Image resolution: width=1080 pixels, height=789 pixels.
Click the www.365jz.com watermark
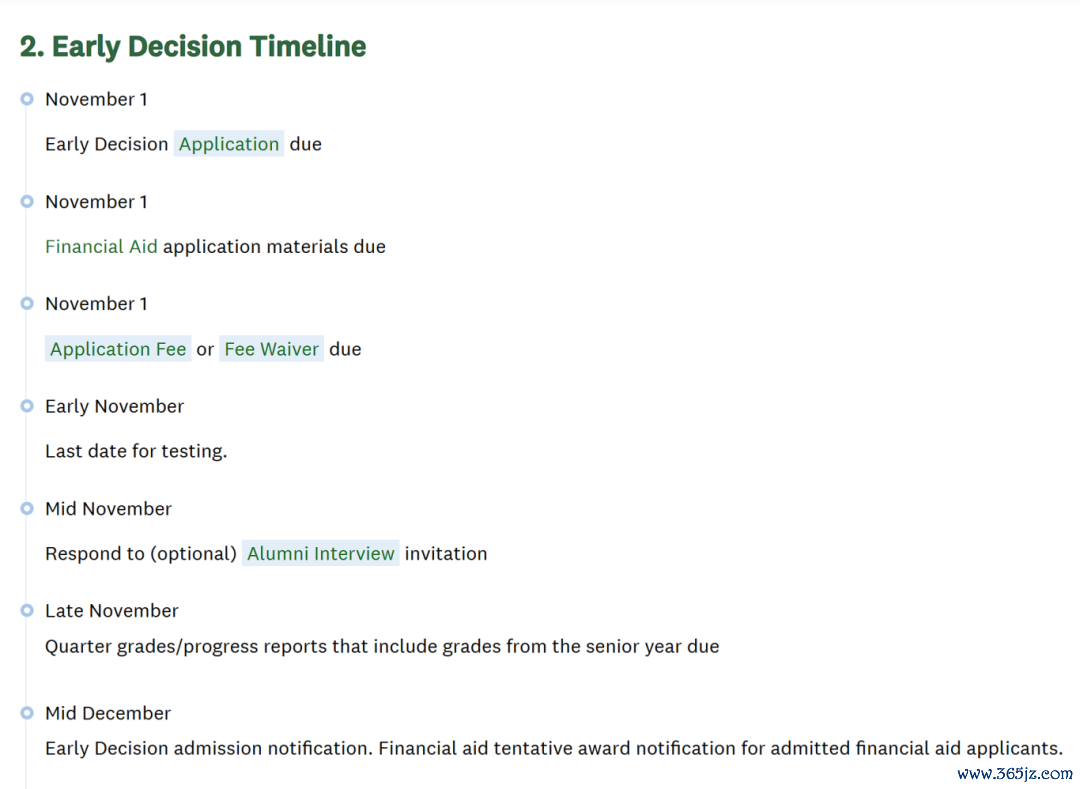[x=1015, y=774]
